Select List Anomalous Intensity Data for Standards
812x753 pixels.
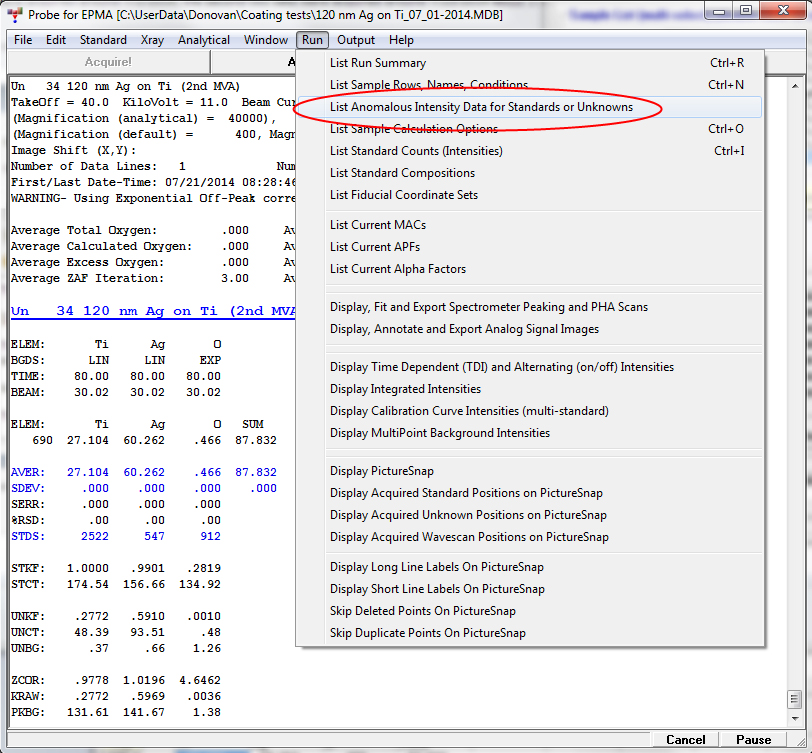[x=481, y=107]
